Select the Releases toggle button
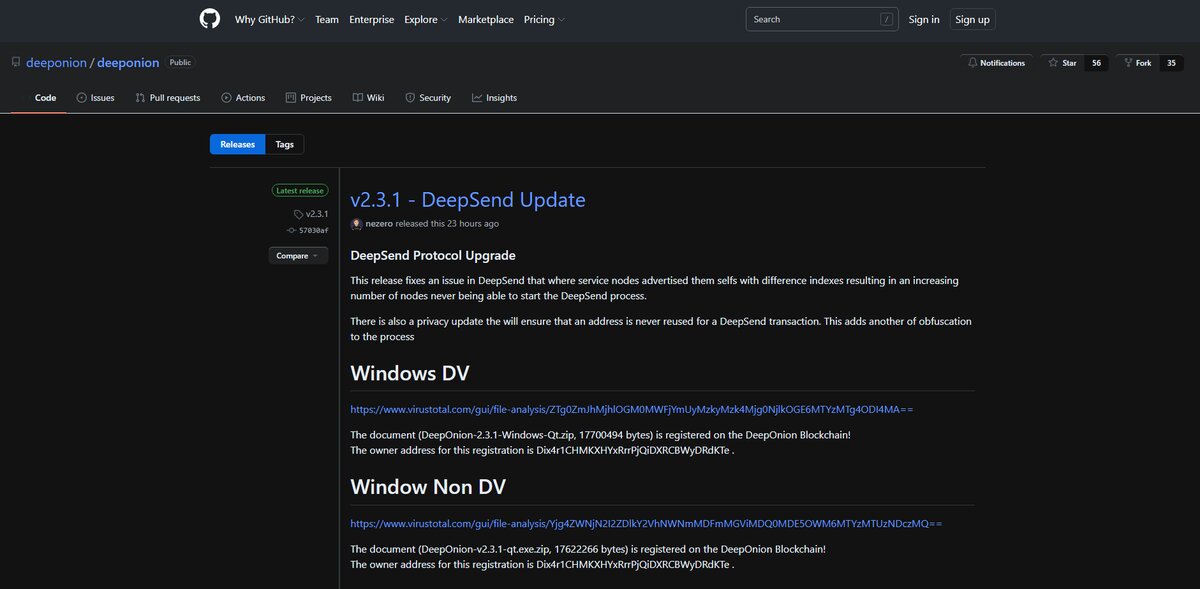1200x589 pixels. [x=238, y=144]
